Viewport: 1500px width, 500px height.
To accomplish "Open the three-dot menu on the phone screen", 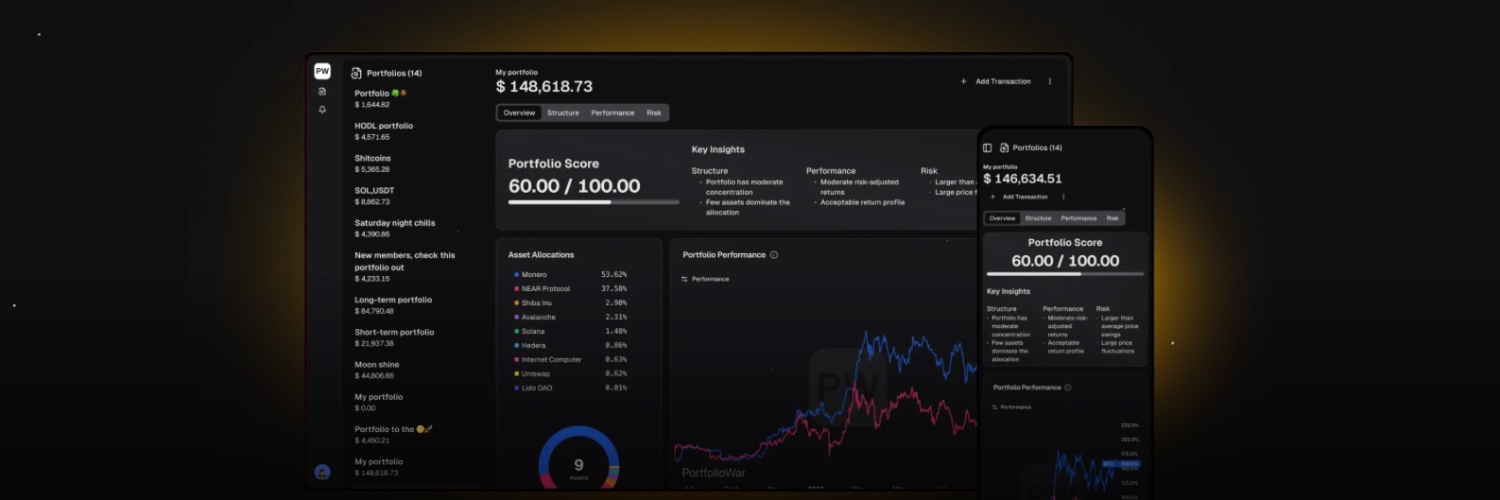I will pyautogui.click(x=1063, y=197).
